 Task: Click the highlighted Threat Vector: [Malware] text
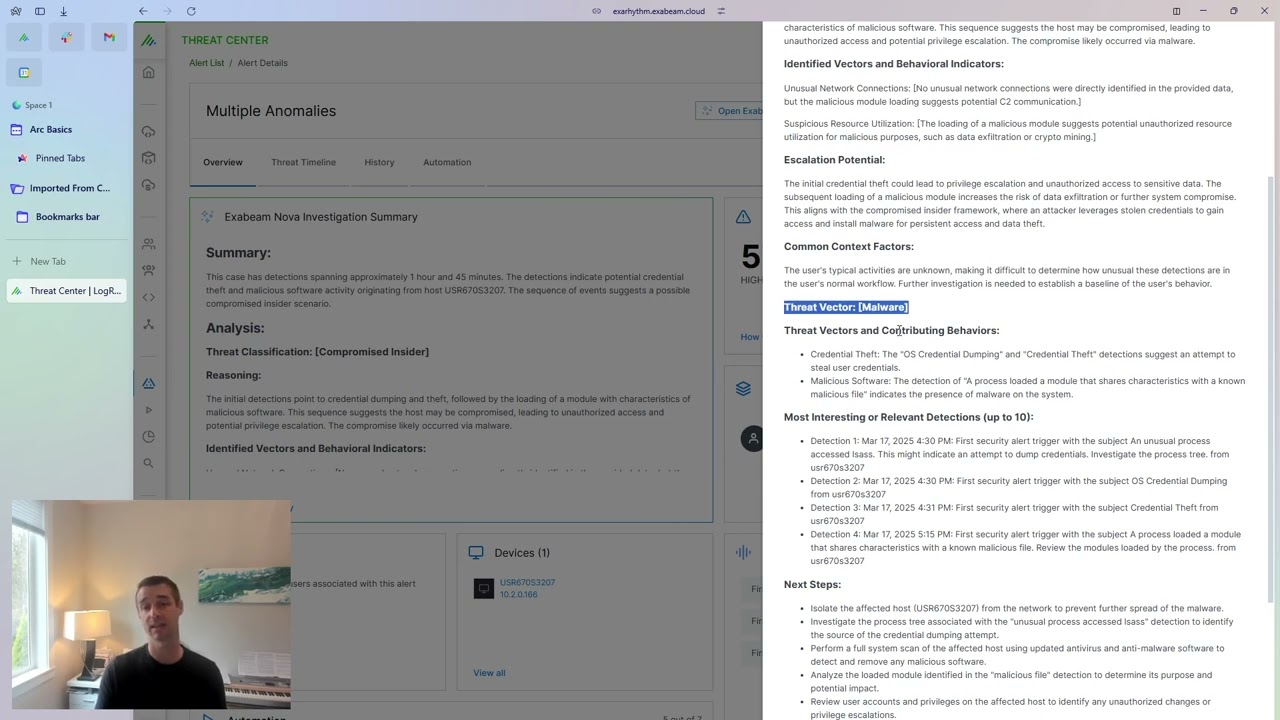tap(846, 307)
